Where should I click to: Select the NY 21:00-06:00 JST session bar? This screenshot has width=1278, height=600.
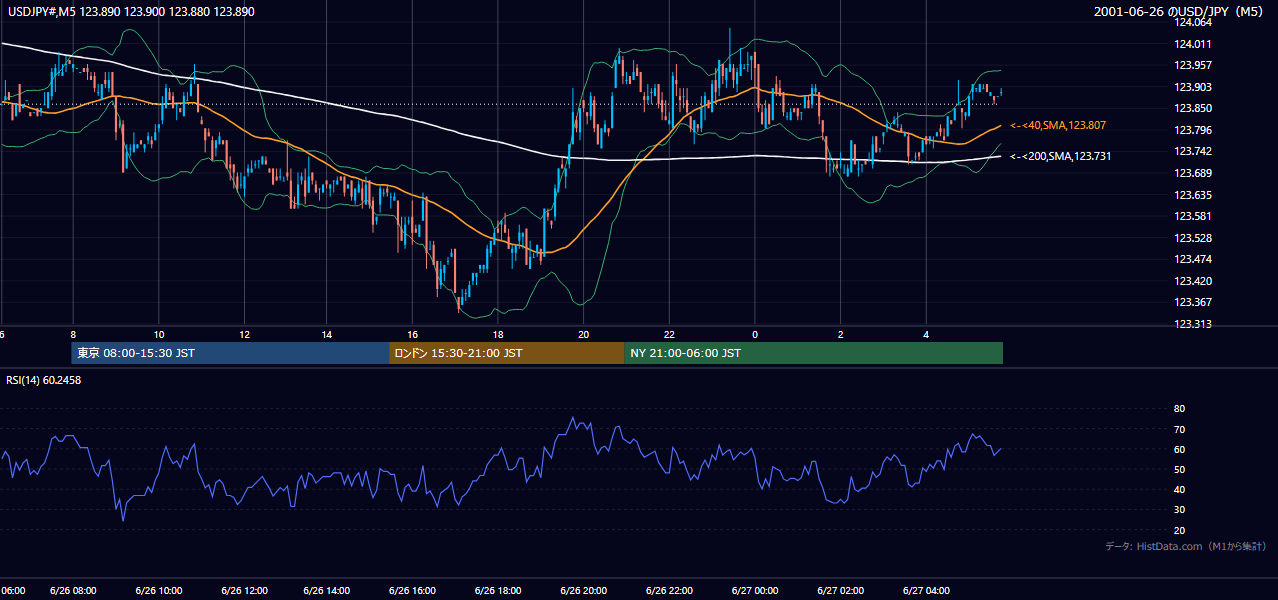click(x=814, y=353)
